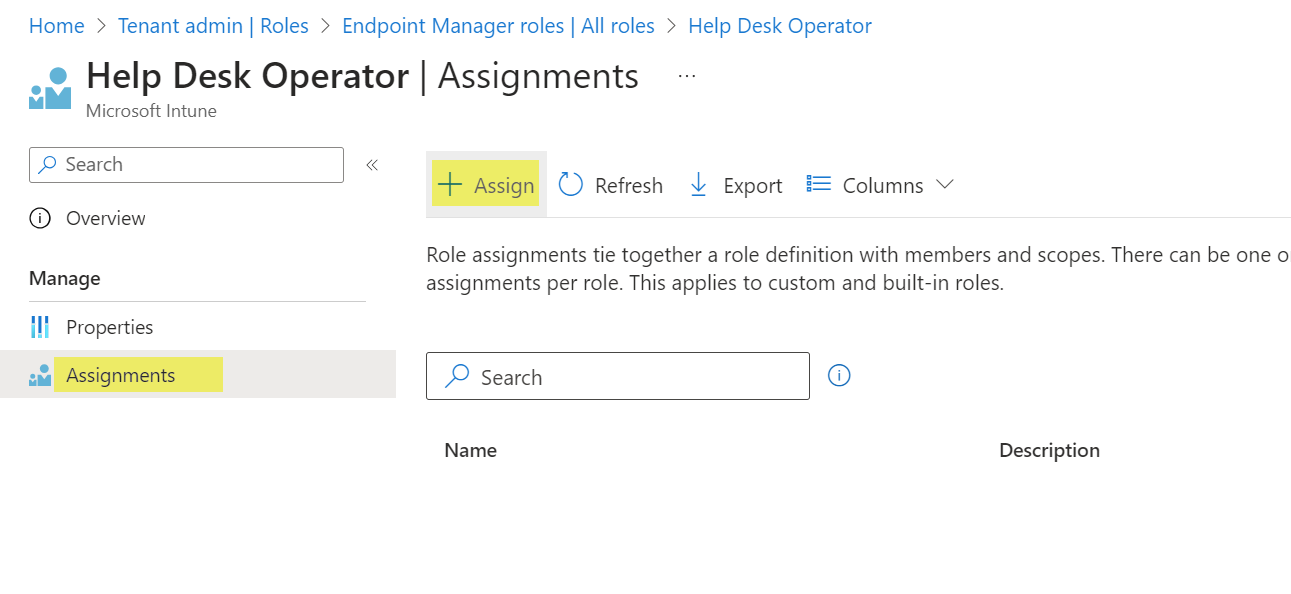This screenshot has width=1291, height=594.
Task: Open the Columns dropdown
Action: tap(880, 185)
